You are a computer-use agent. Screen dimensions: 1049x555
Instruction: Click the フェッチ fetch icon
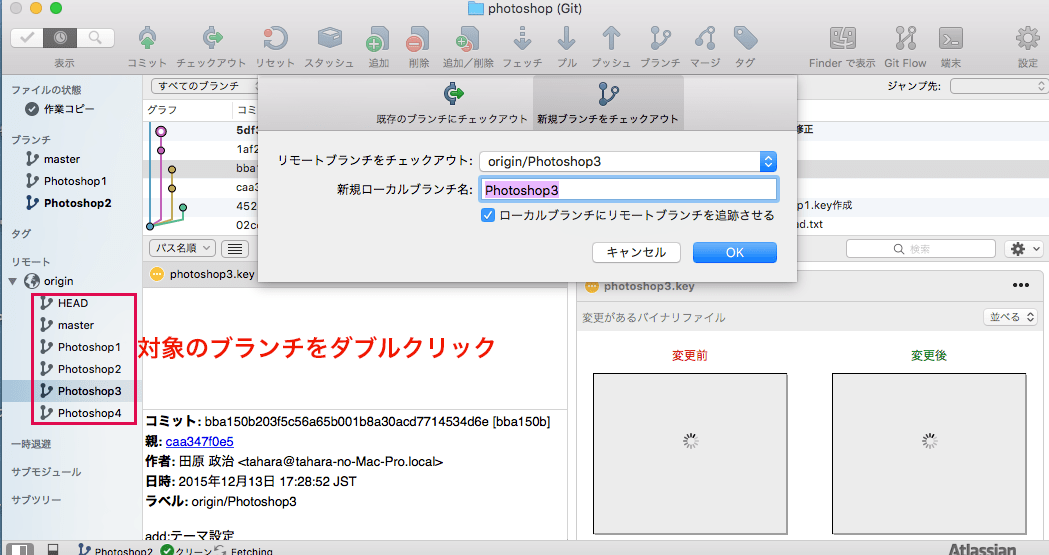click(522, 39)
